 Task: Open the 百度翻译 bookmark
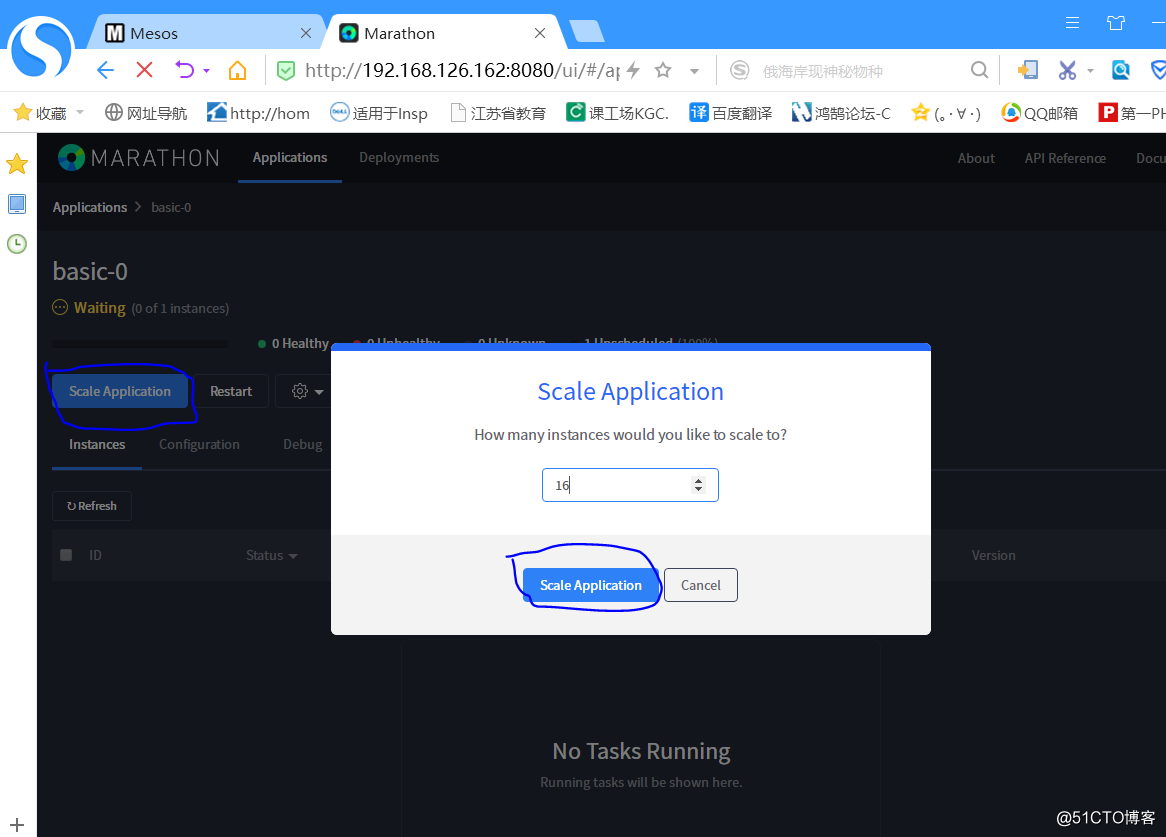point(730,113)
